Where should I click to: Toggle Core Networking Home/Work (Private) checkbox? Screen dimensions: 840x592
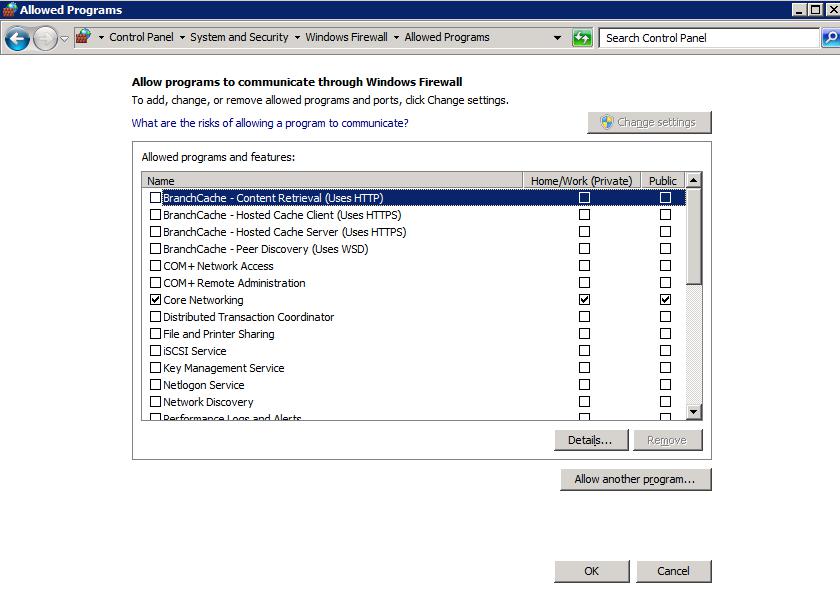584,299
